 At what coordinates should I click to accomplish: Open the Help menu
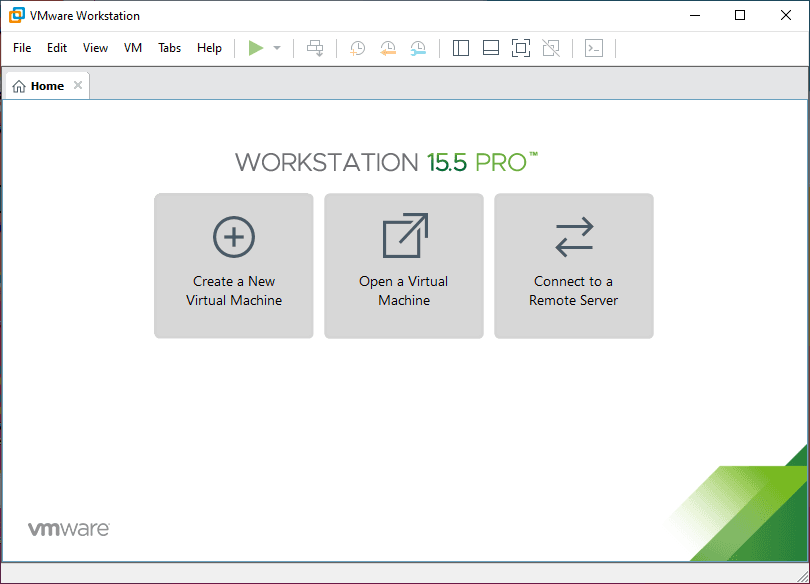209,48
